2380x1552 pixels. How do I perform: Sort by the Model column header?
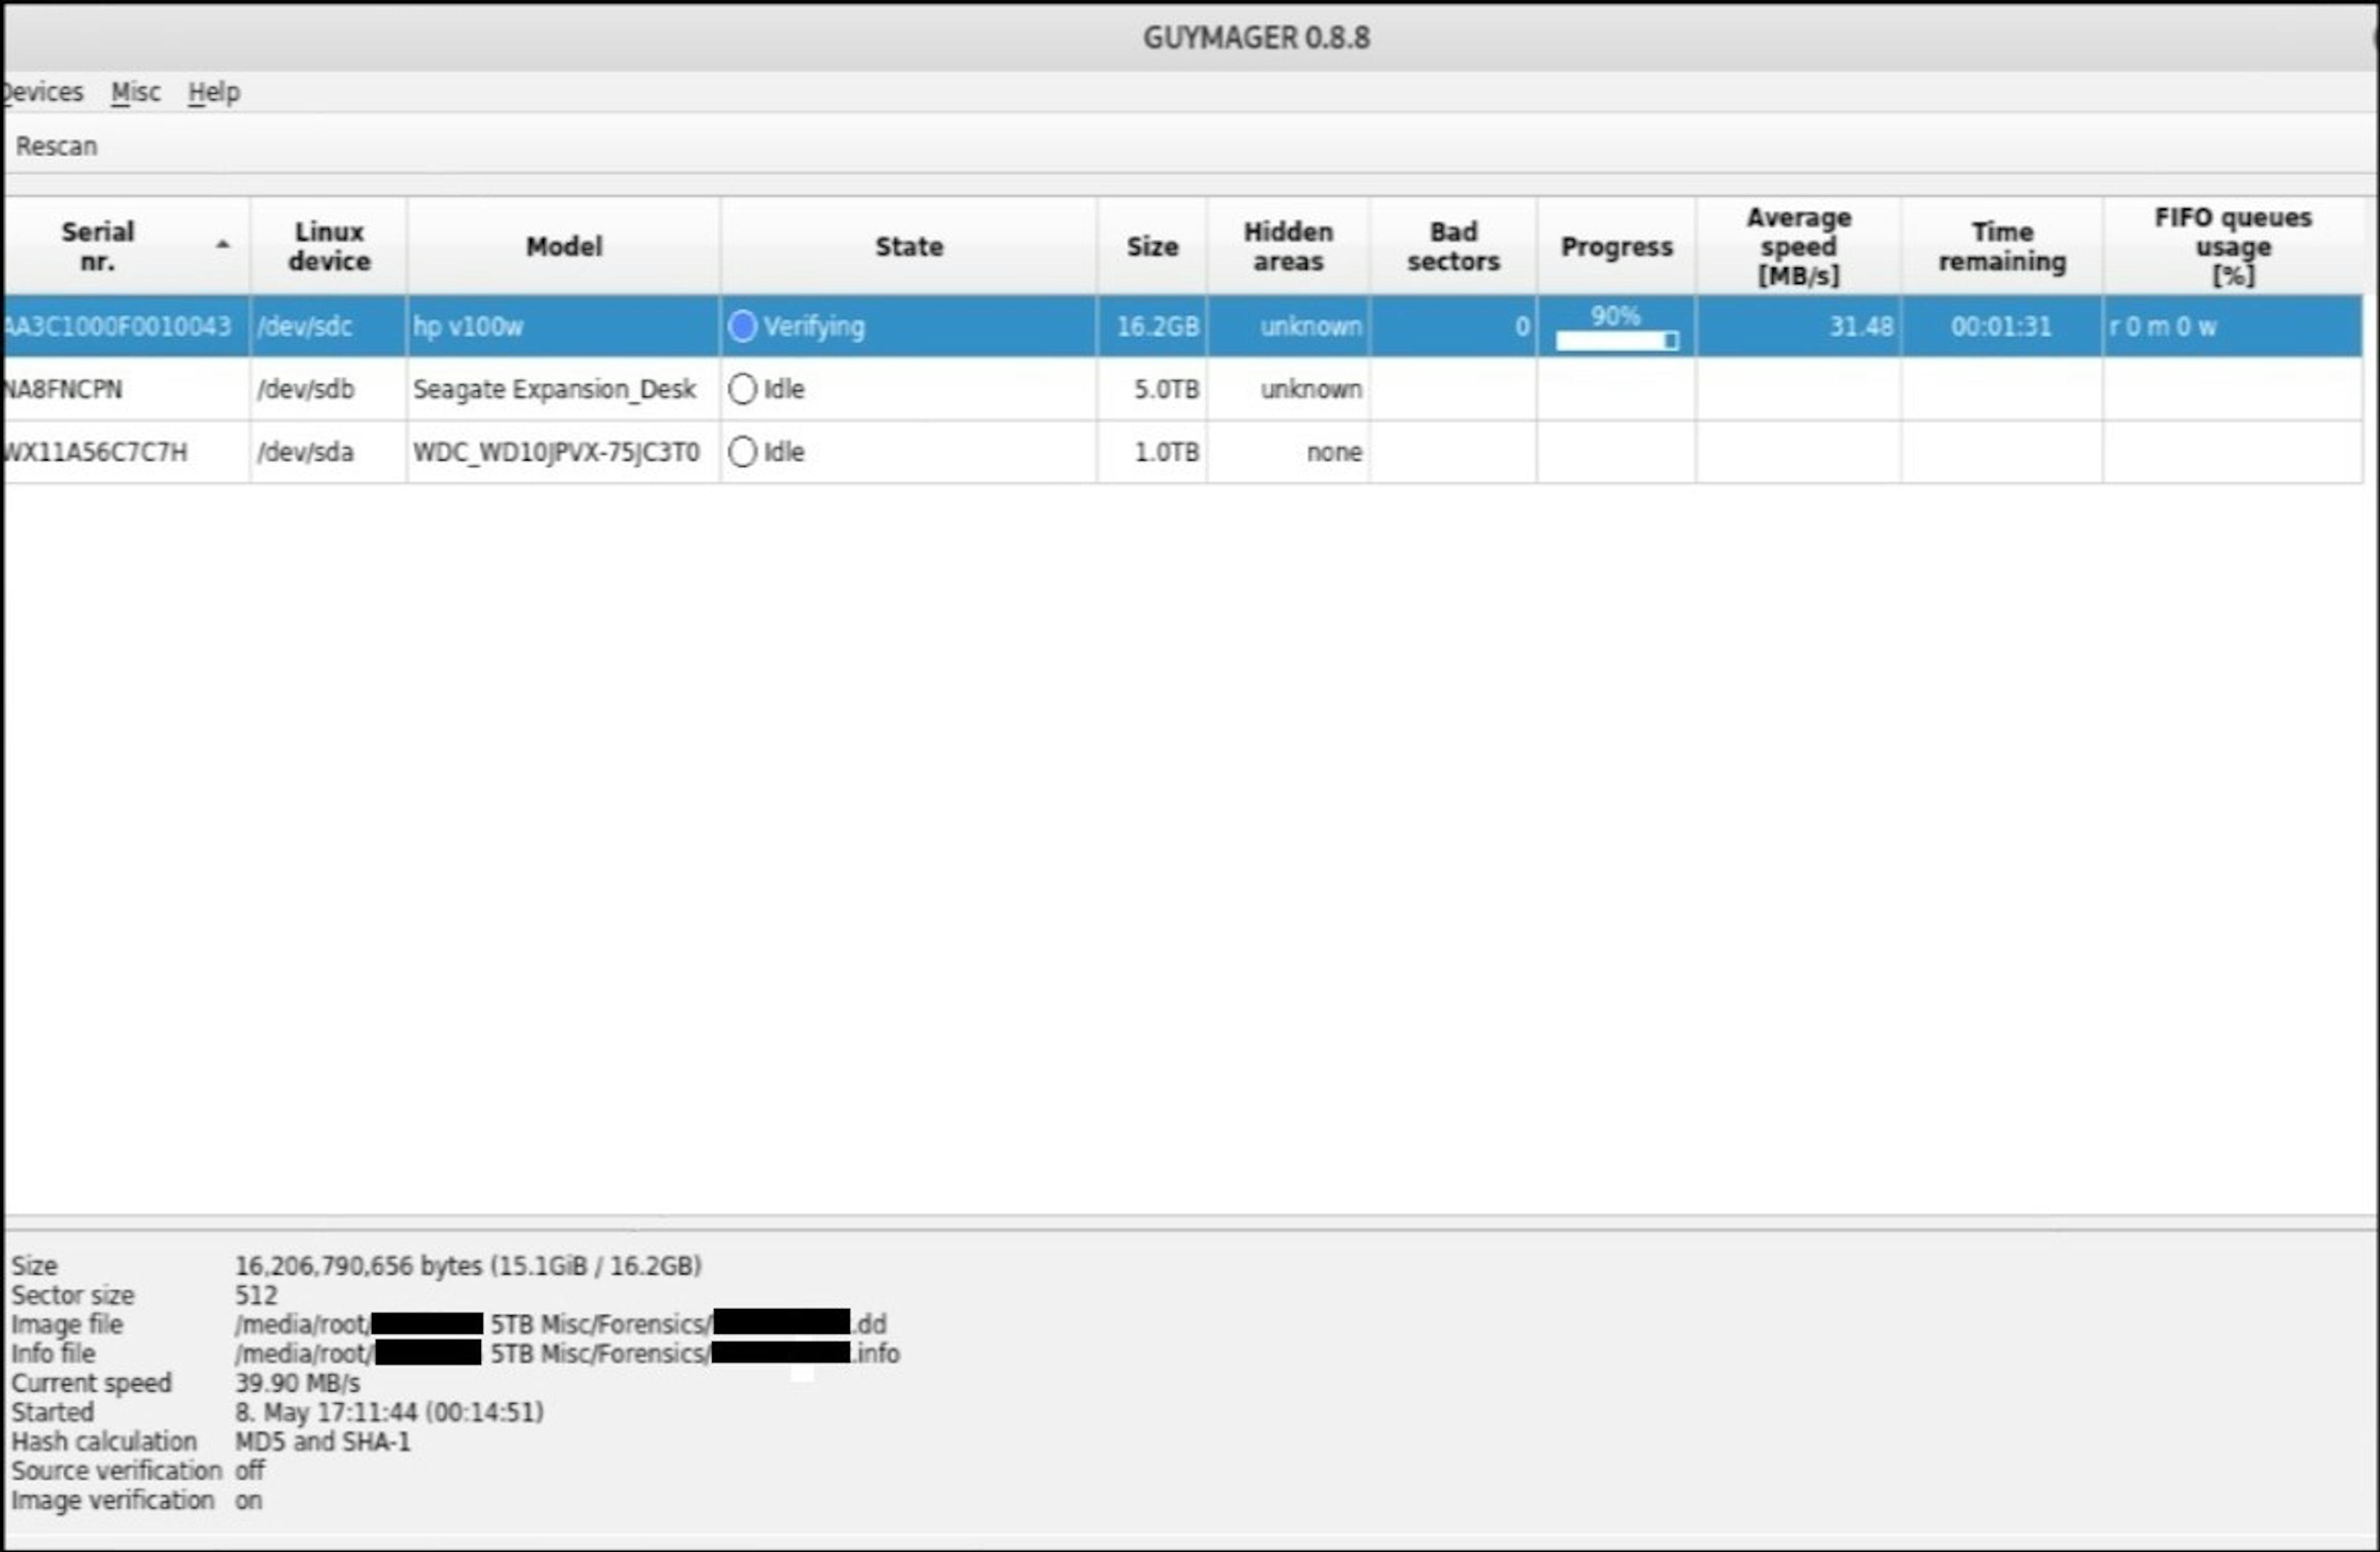pos(564,246)
